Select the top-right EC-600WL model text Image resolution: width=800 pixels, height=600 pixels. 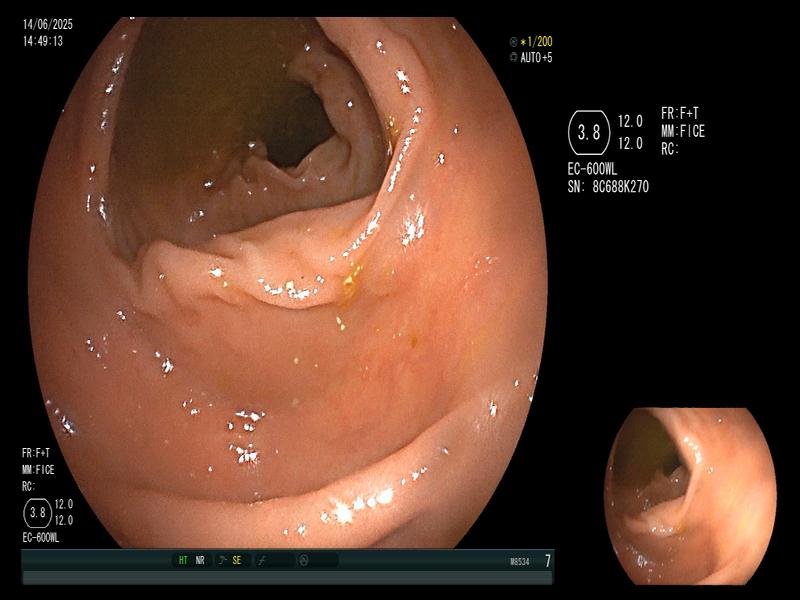pyautogui.click(x=592, y=169)
